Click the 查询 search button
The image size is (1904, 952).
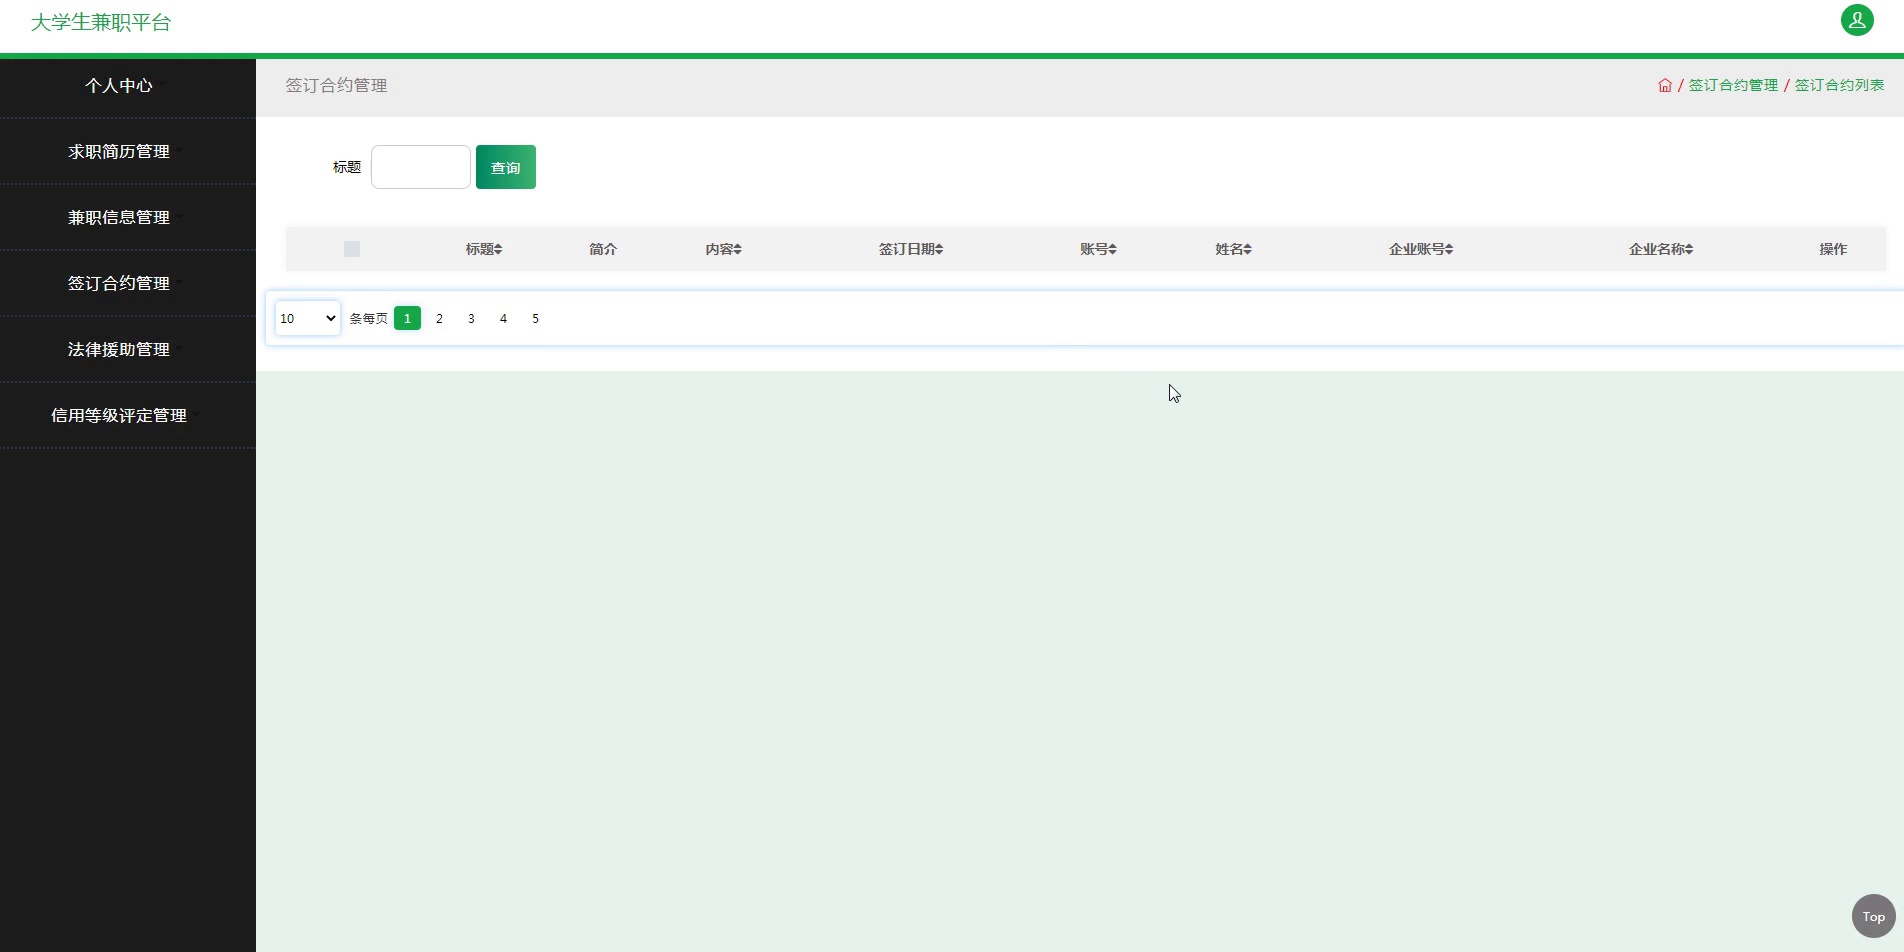tap(505, 167)
